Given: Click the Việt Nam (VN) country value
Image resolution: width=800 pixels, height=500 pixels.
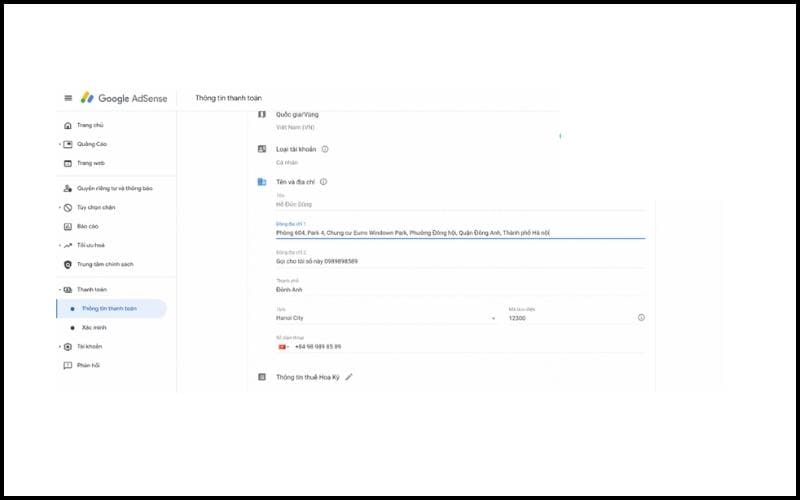Looking at the screenshot, I should (295, 128).
